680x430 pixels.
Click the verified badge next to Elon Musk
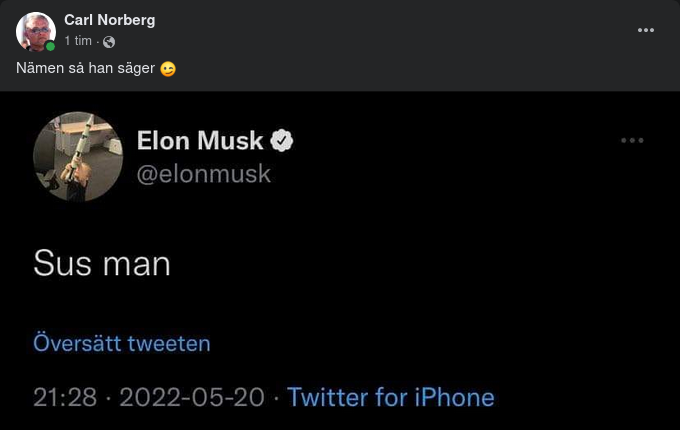point(283,141)
